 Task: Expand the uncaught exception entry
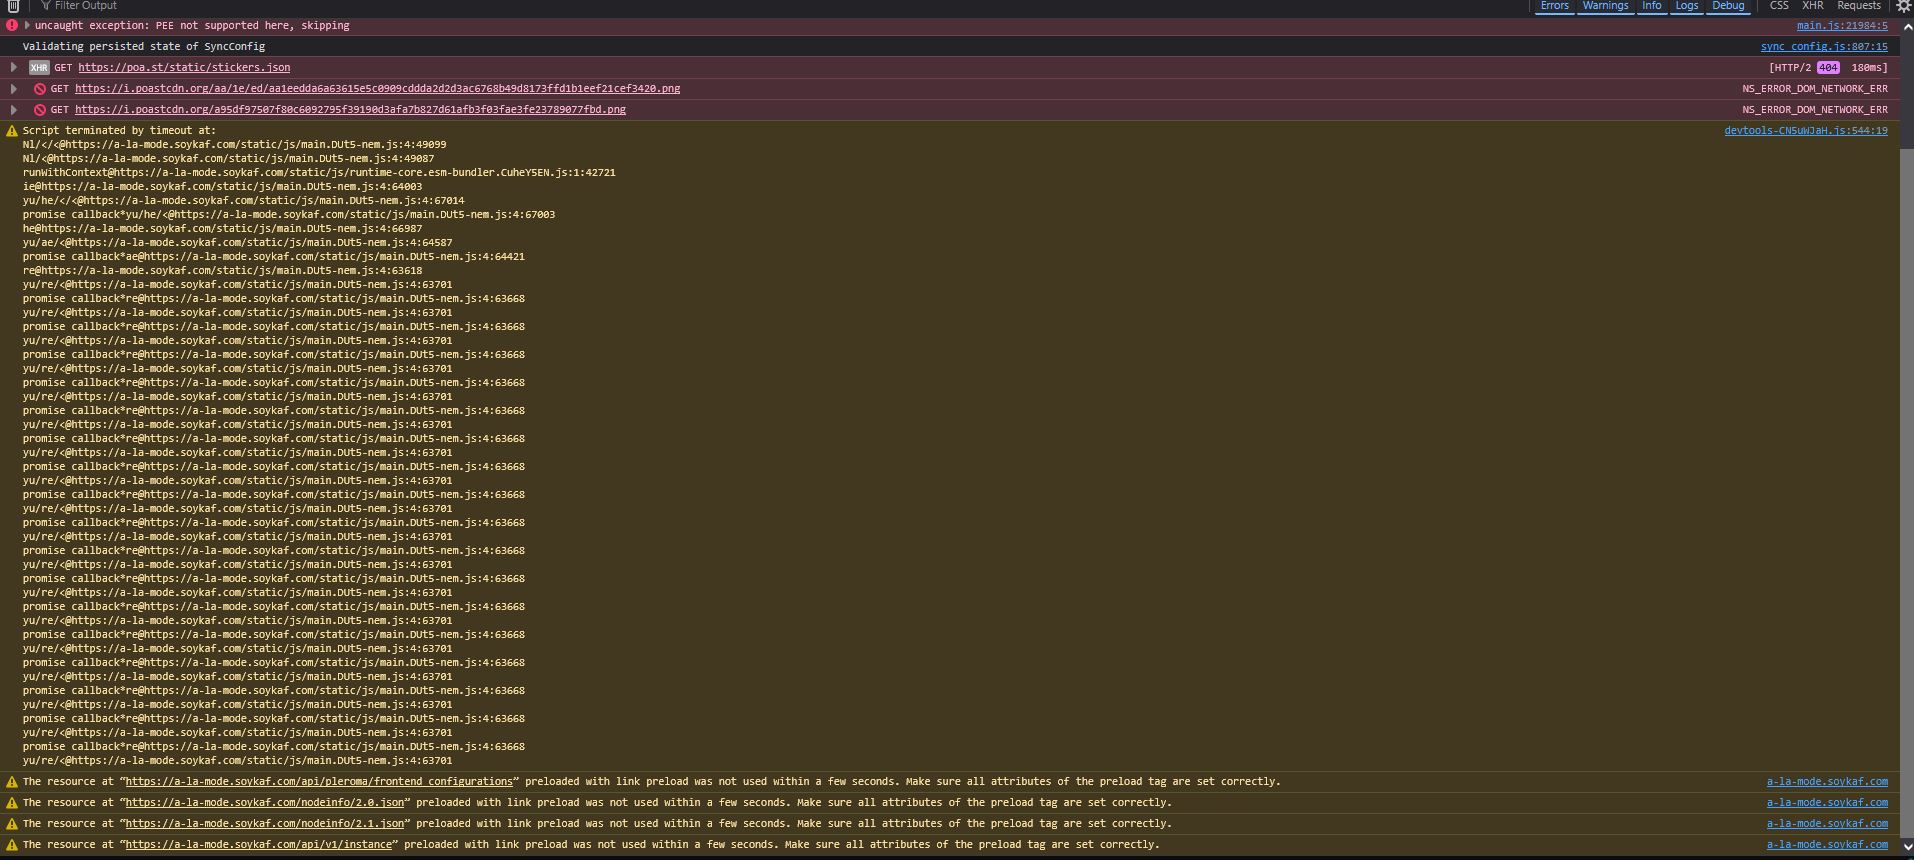27,26
